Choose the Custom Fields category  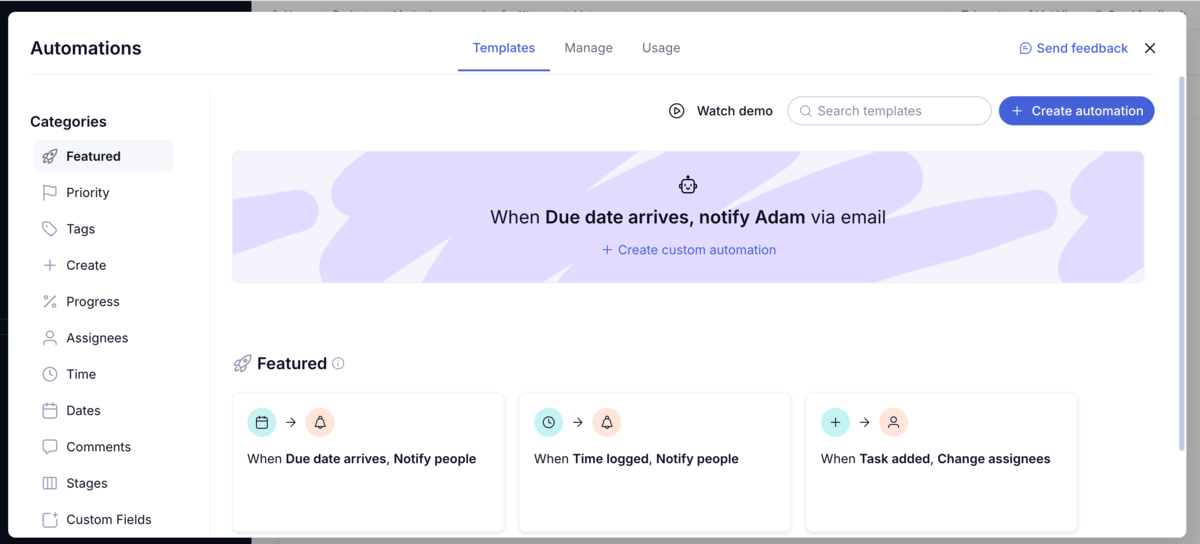108,520
